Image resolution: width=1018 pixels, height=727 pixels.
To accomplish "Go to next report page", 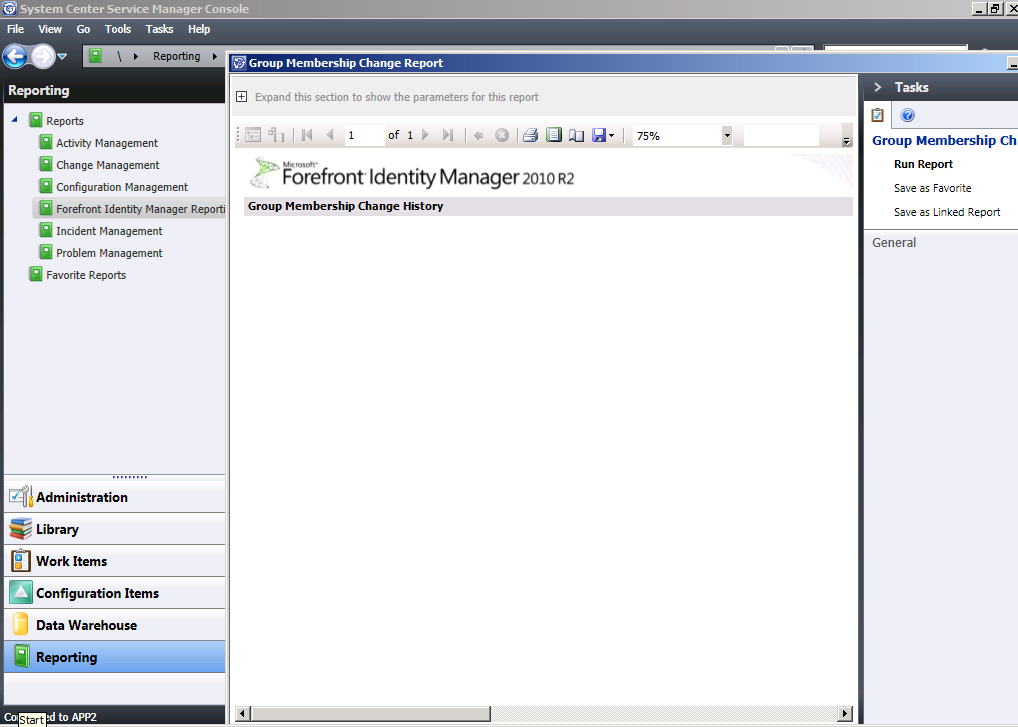I will click(425, 135).
